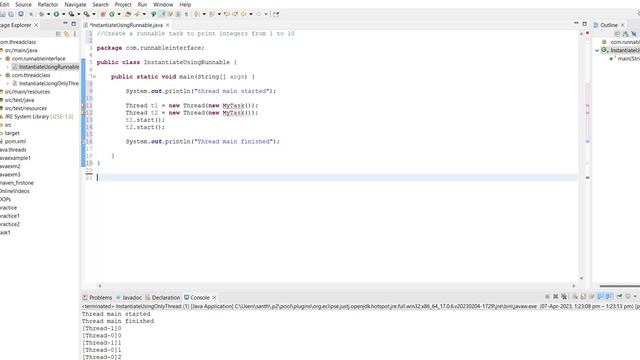640x360 pixels.
Task: Toggle Word Wrap in Console toolbar
Action: pyautogui.click(x=592, y=296)
